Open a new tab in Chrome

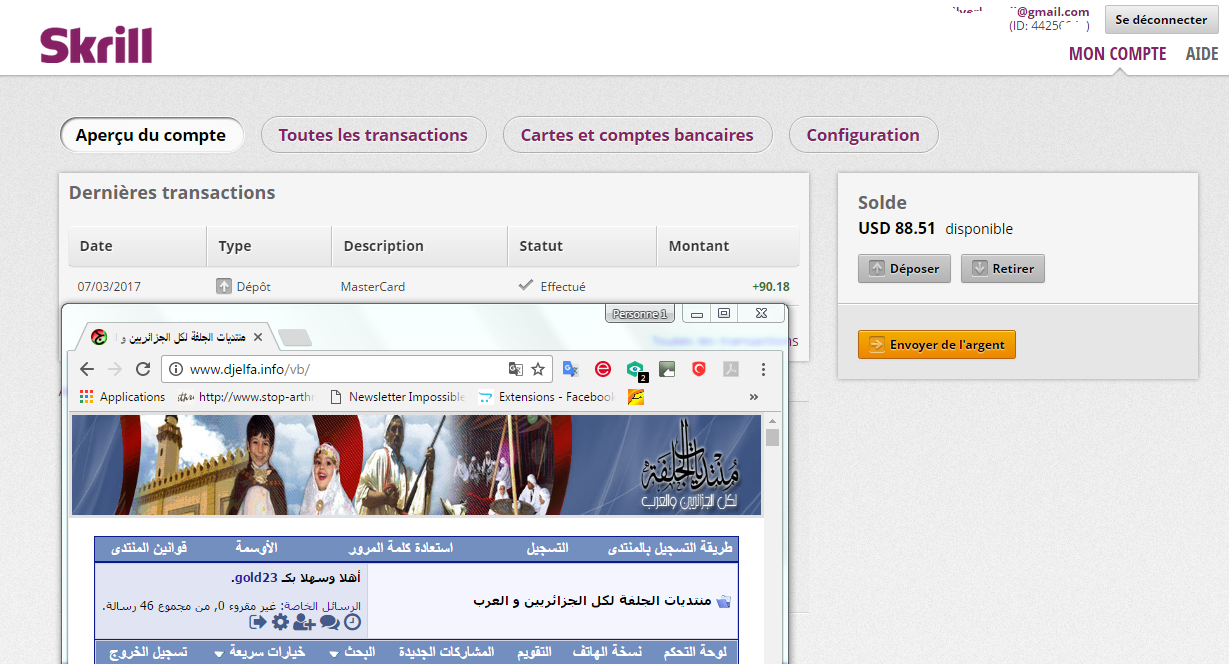(295, 337)
